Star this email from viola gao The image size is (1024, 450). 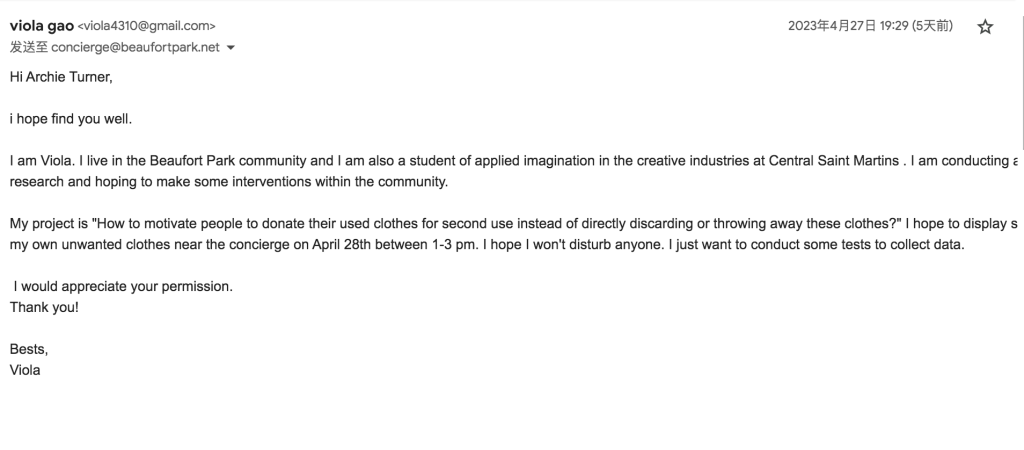click(985, 27)
